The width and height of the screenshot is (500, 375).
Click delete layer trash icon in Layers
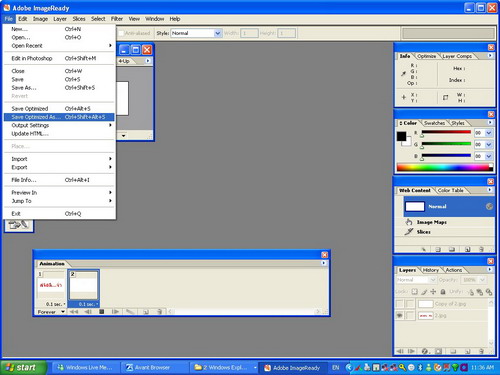pyautogui.click(x=481, y=351)
